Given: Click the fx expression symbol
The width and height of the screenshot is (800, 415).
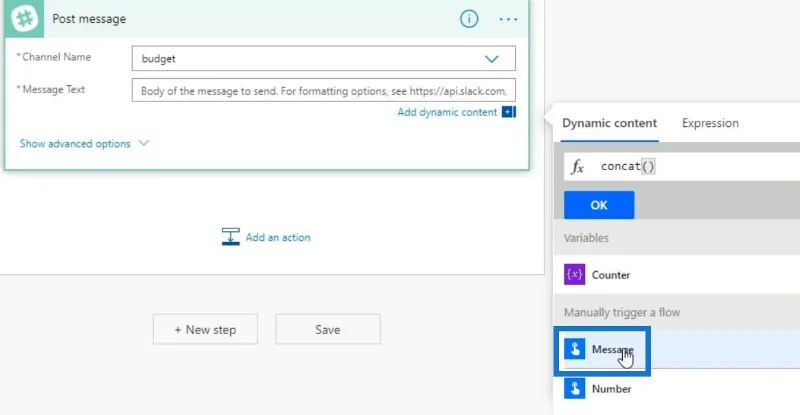Looking at the screenshot, I should [578, 166].
